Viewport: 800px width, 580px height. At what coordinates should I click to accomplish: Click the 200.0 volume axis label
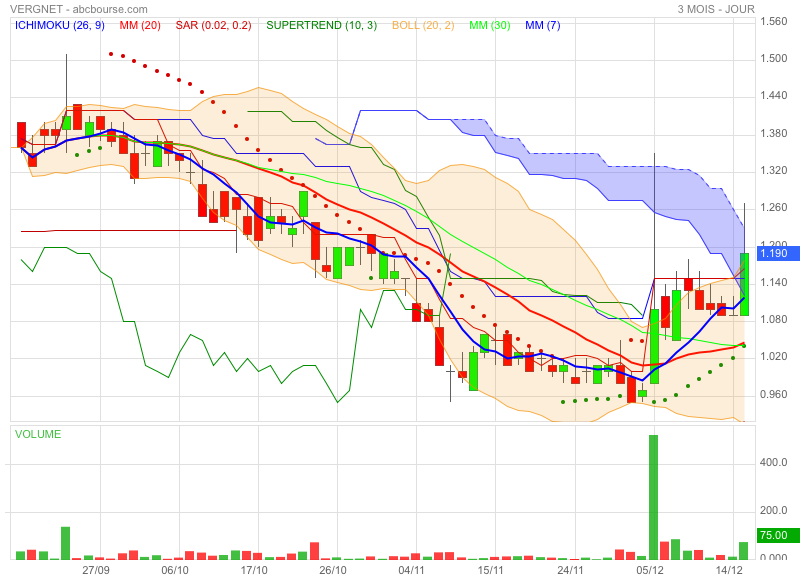[x=773, y=510]
